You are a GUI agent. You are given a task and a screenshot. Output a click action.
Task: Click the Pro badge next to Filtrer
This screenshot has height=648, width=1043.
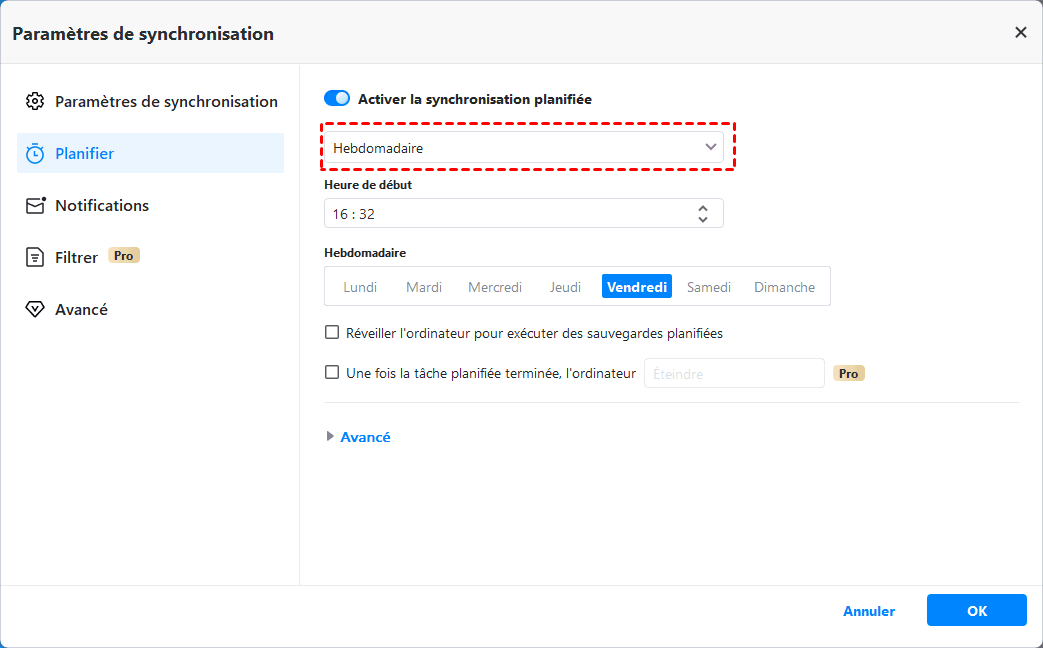[x=124, y=256]
